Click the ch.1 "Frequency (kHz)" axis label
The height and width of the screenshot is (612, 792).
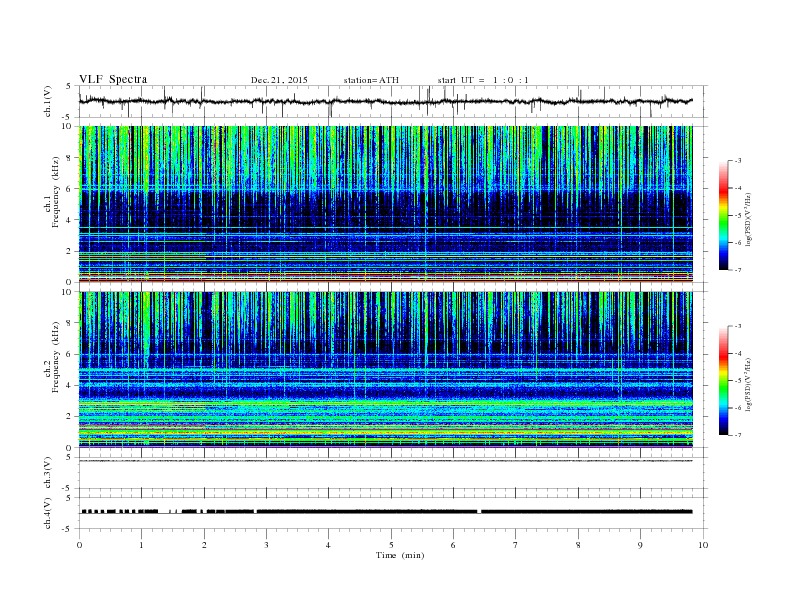56,192
